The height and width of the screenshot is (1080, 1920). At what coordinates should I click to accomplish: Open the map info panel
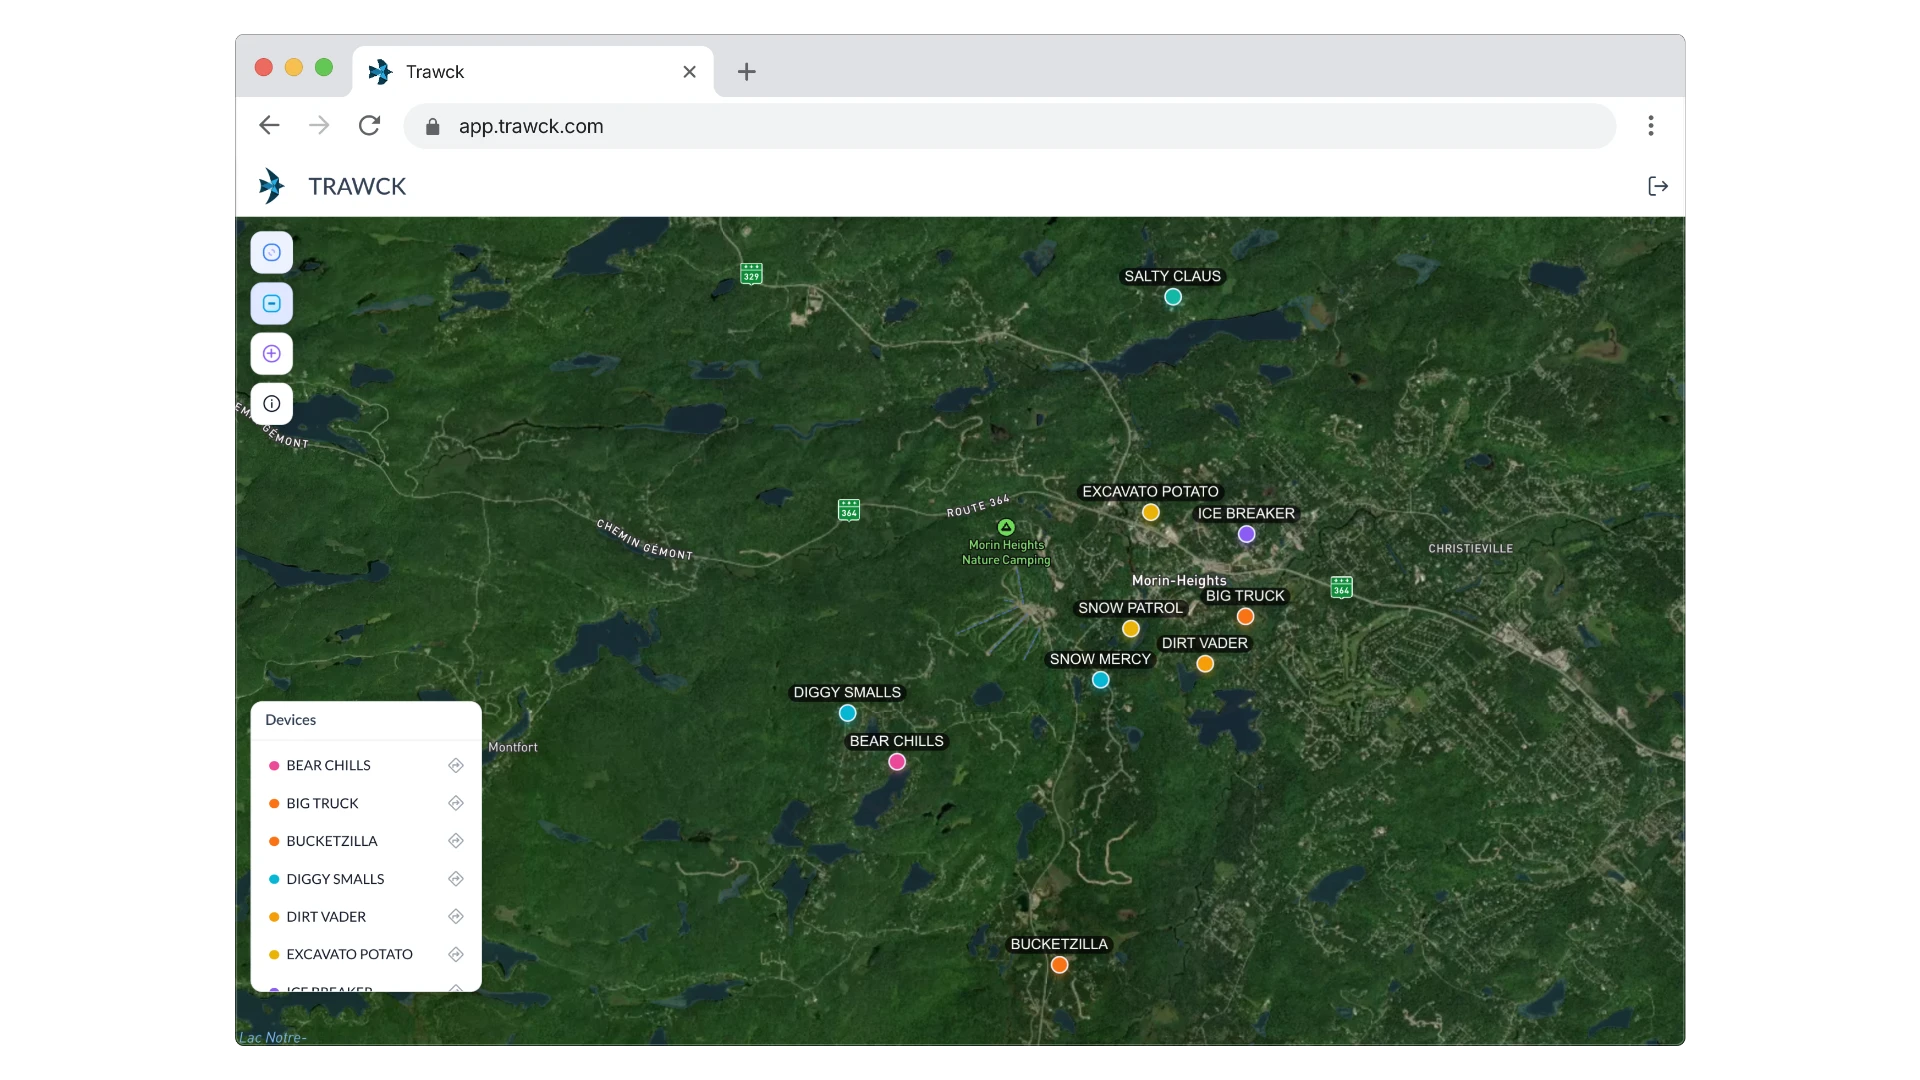[x=271, y=403]
